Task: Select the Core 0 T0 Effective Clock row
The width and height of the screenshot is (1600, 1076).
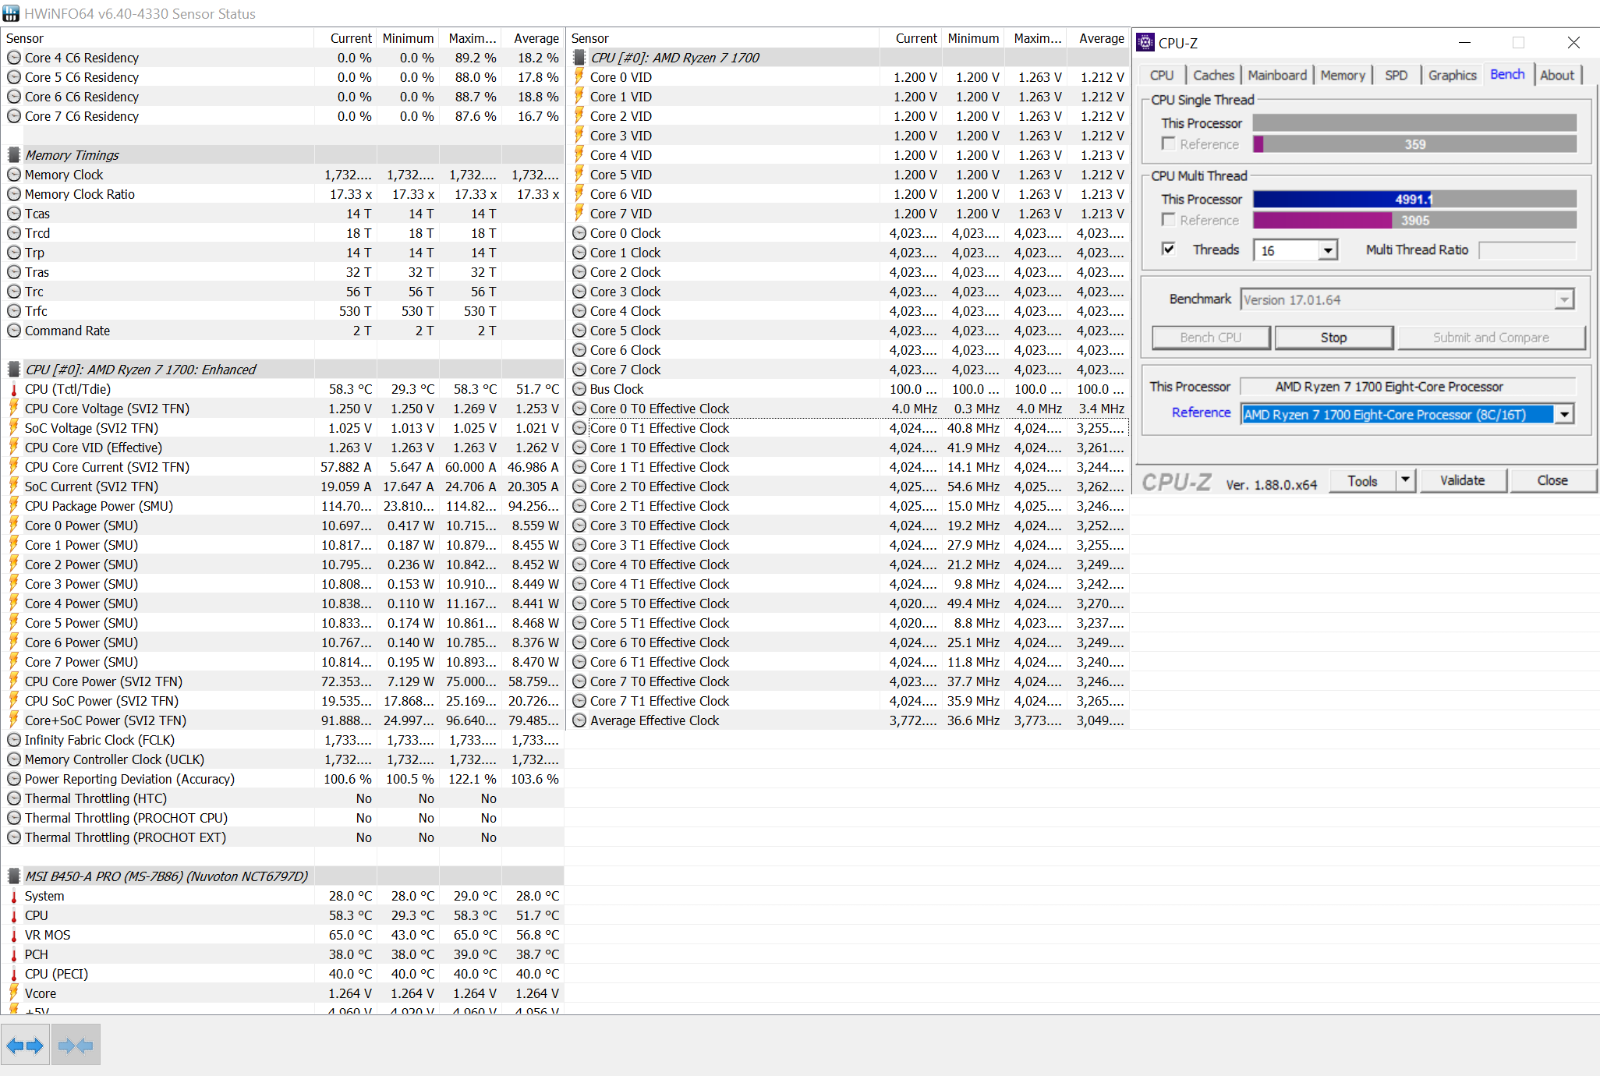Action: click(848, 409)
